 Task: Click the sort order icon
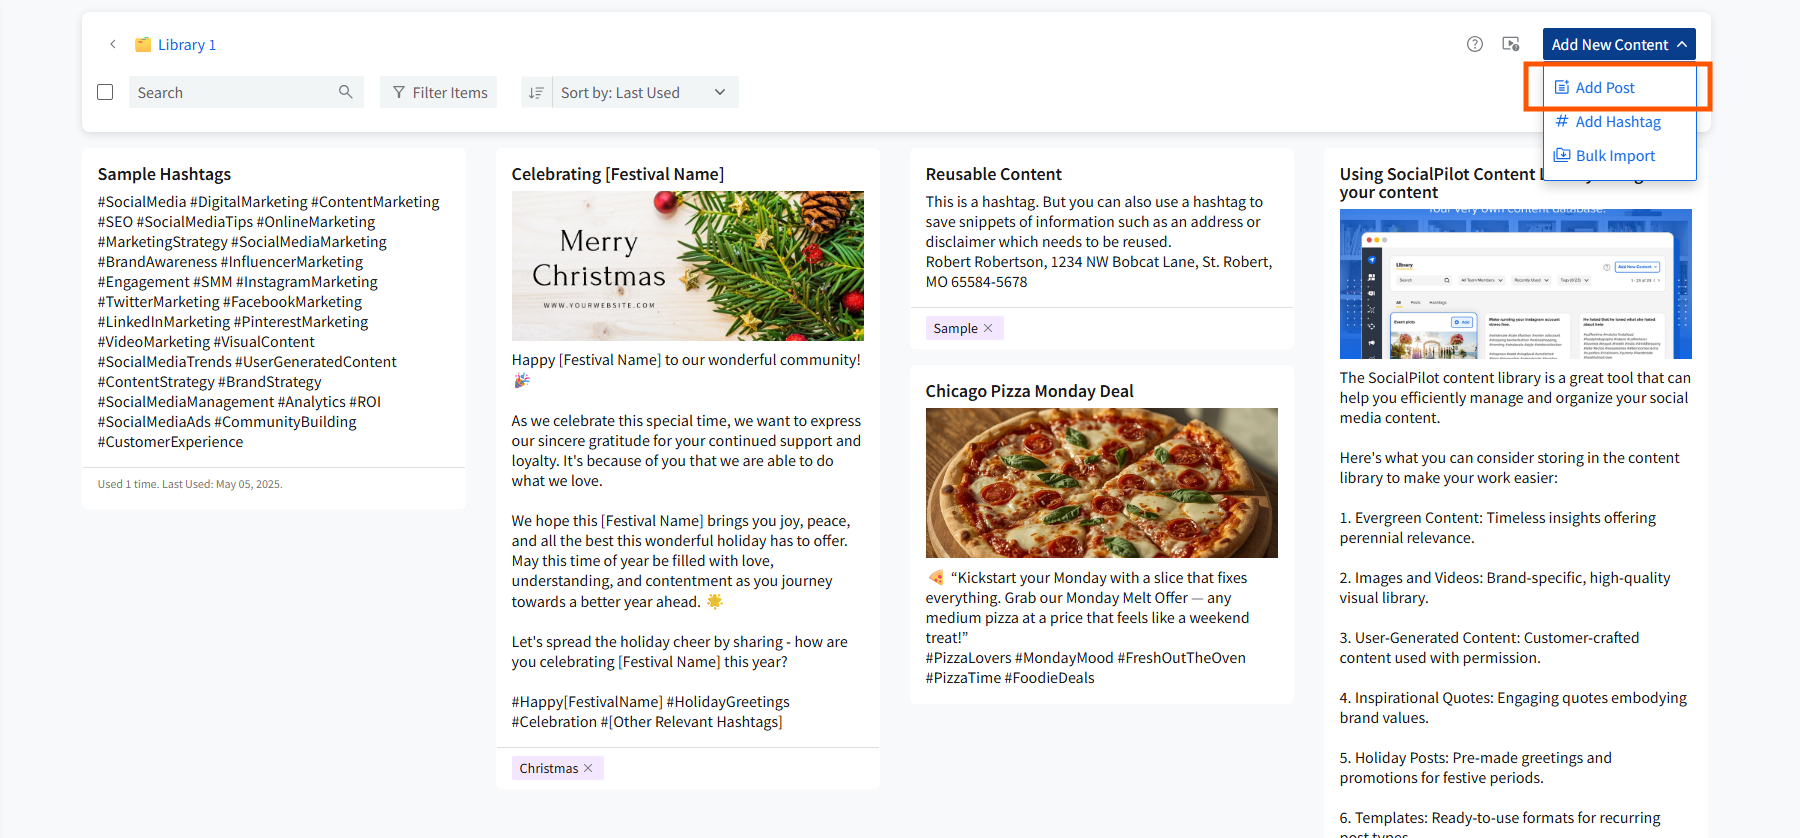pyautogui.click(x=536, y=92)
